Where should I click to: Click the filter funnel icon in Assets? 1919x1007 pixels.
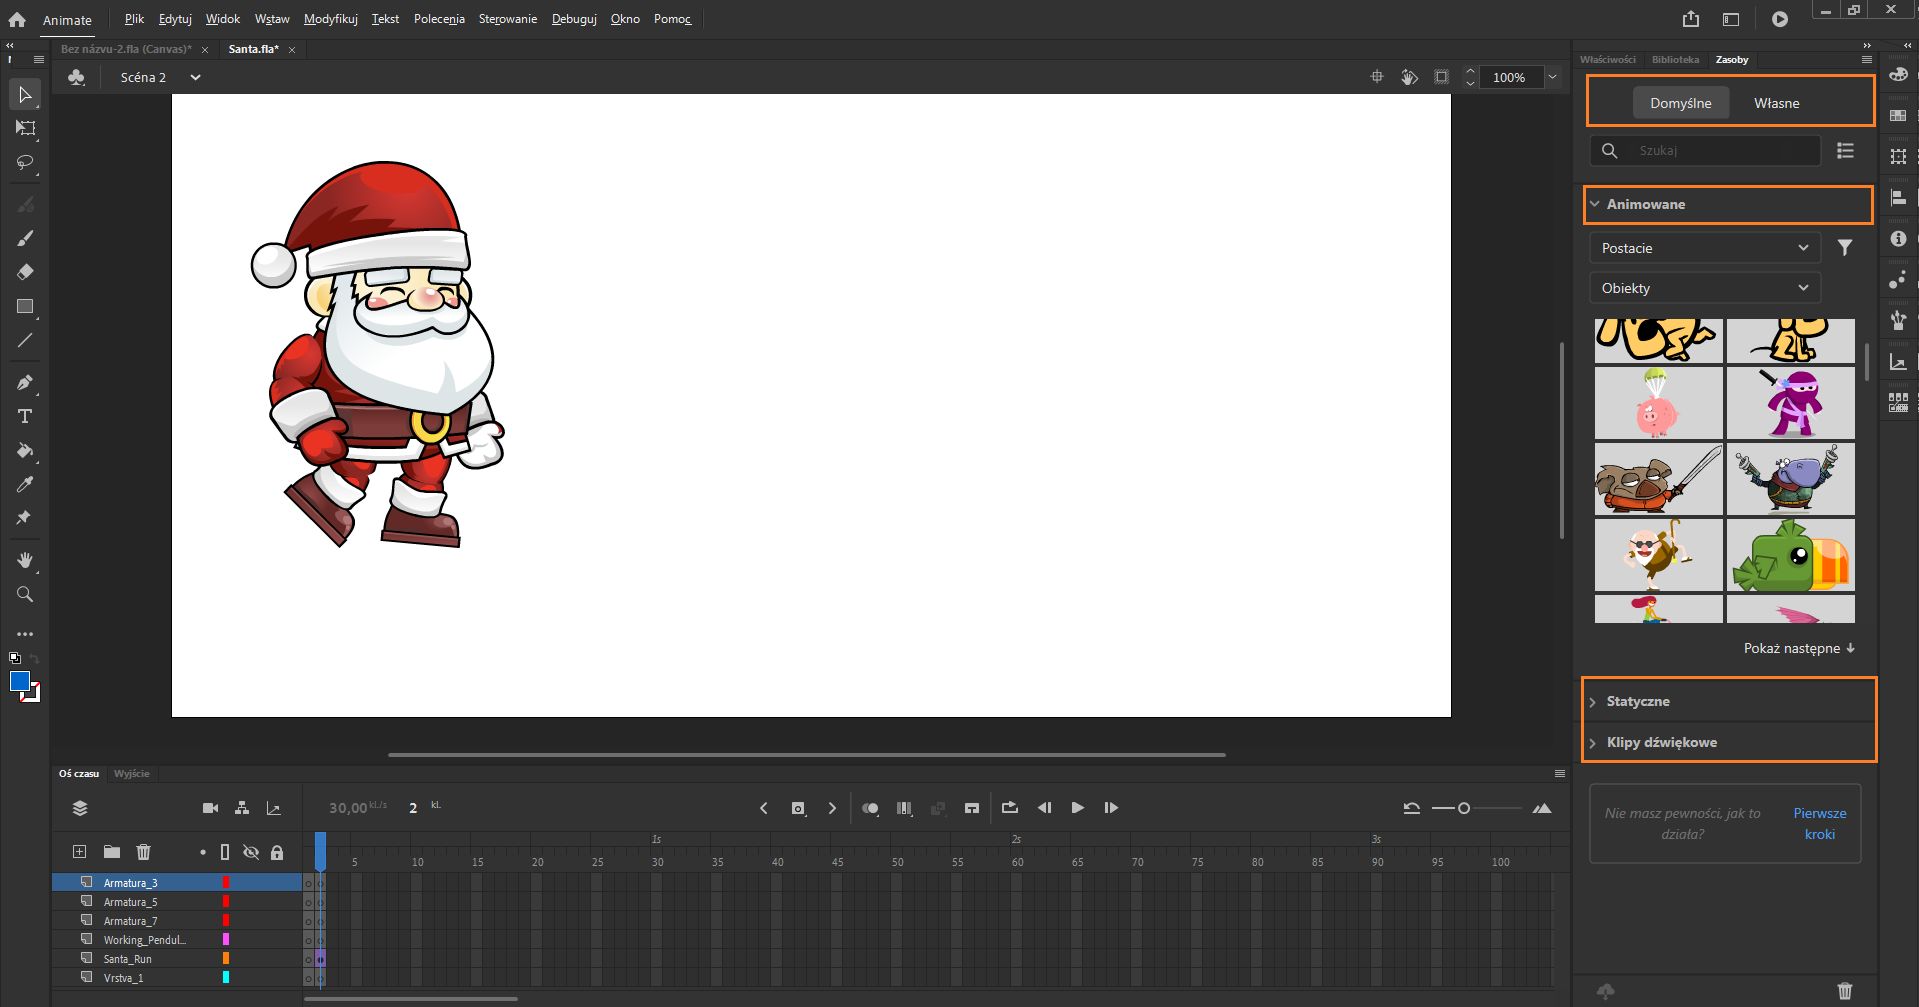[1845, 248]
